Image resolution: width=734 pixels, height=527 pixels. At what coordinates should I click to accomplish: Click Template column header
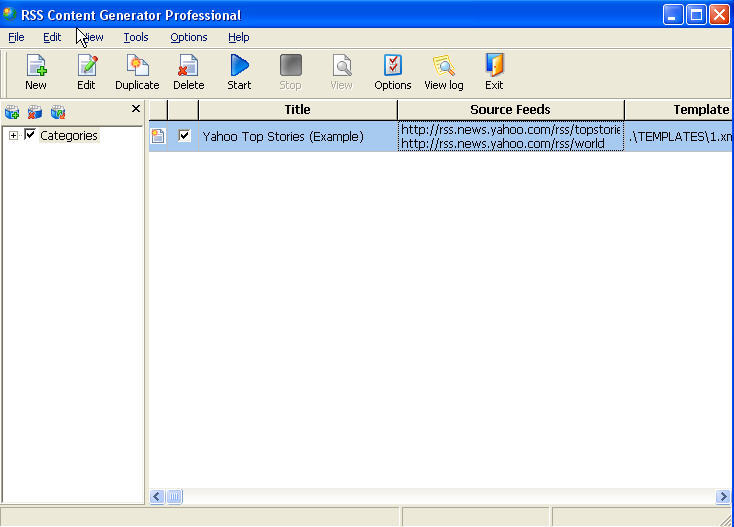(x=679, y=110)
